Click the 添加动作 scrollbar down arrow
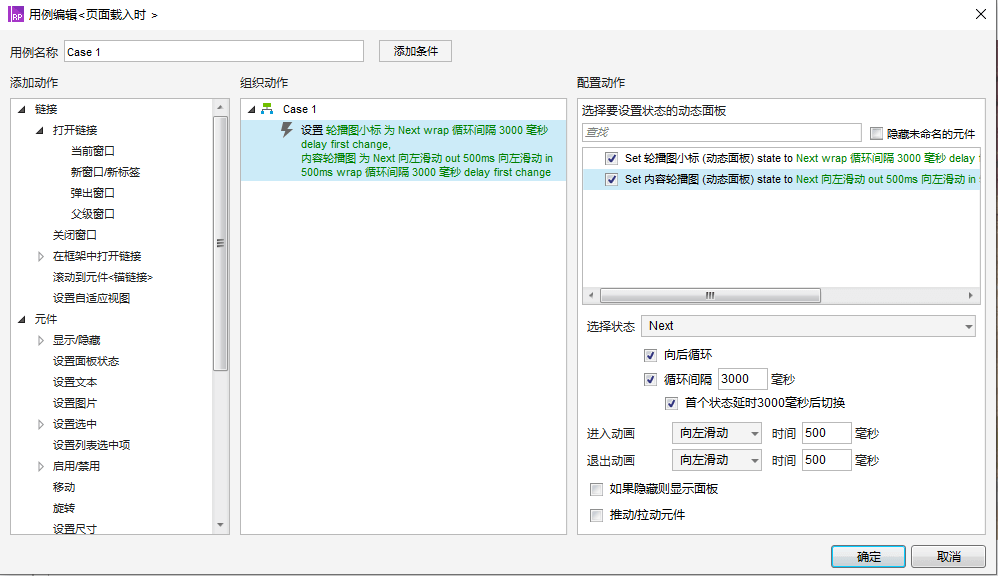This screenshot has height=576, width=998. pos(220,526)
